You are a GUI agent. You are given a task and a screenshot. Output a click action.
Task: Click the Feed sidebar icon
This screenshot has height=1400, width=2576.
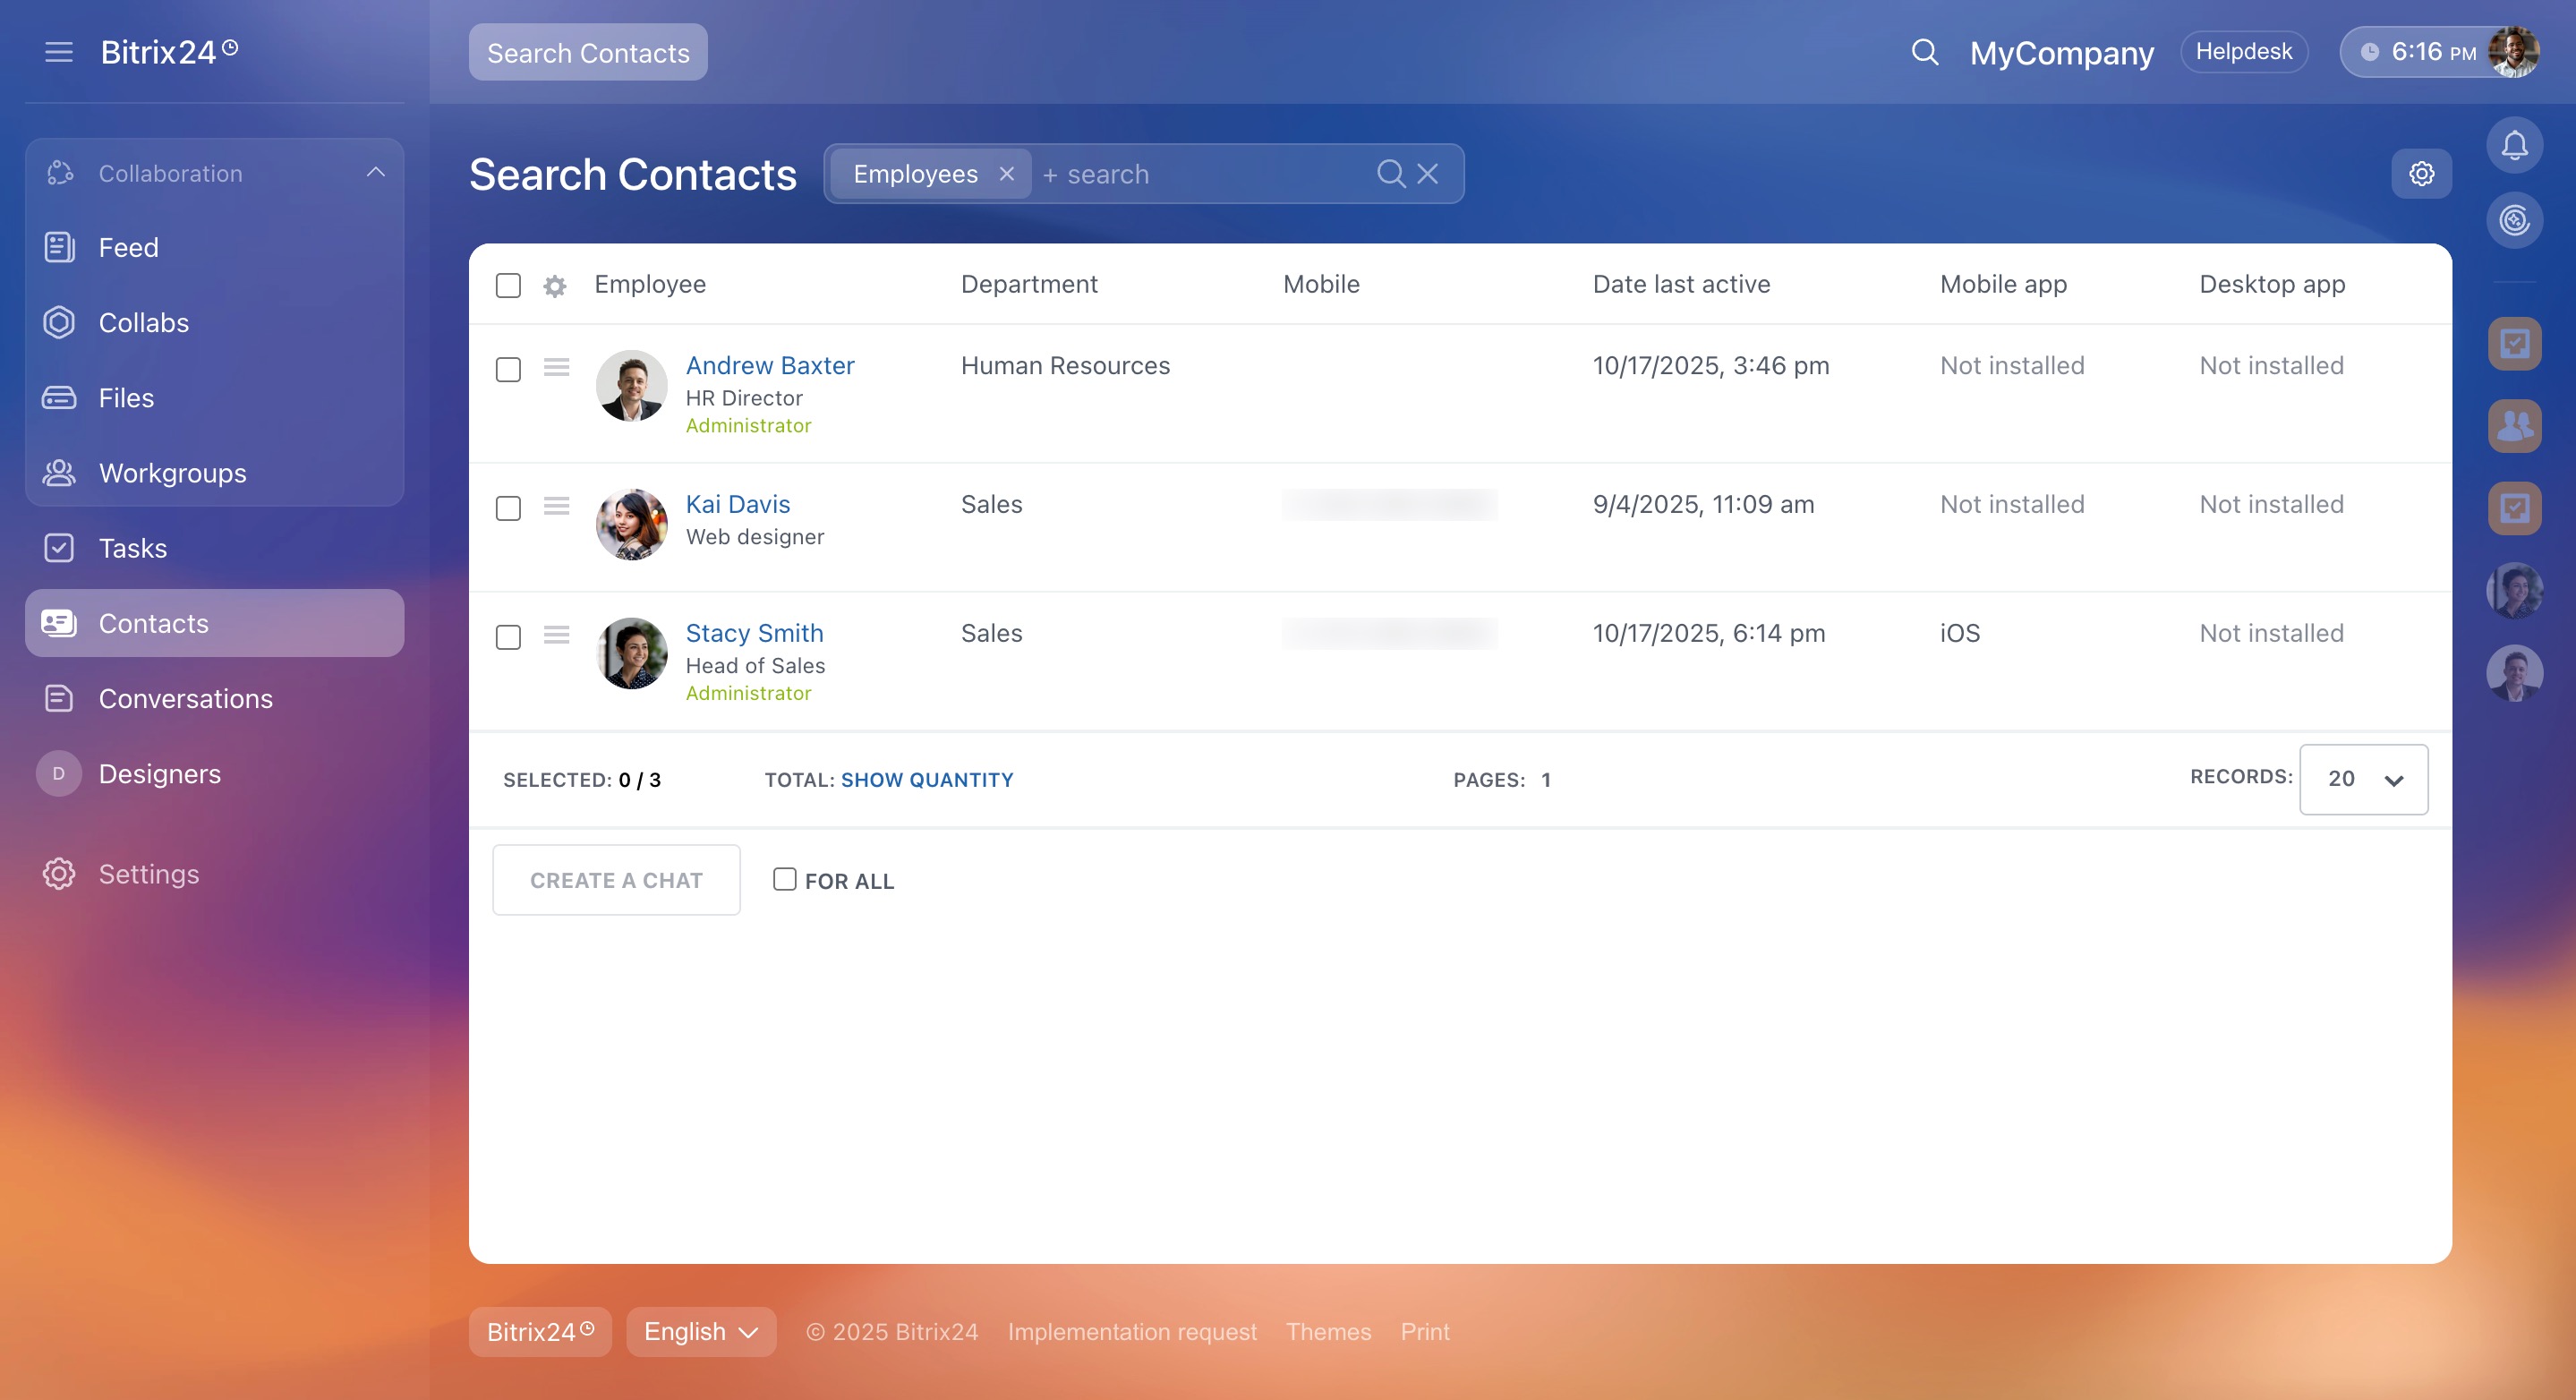coord(59,247)
